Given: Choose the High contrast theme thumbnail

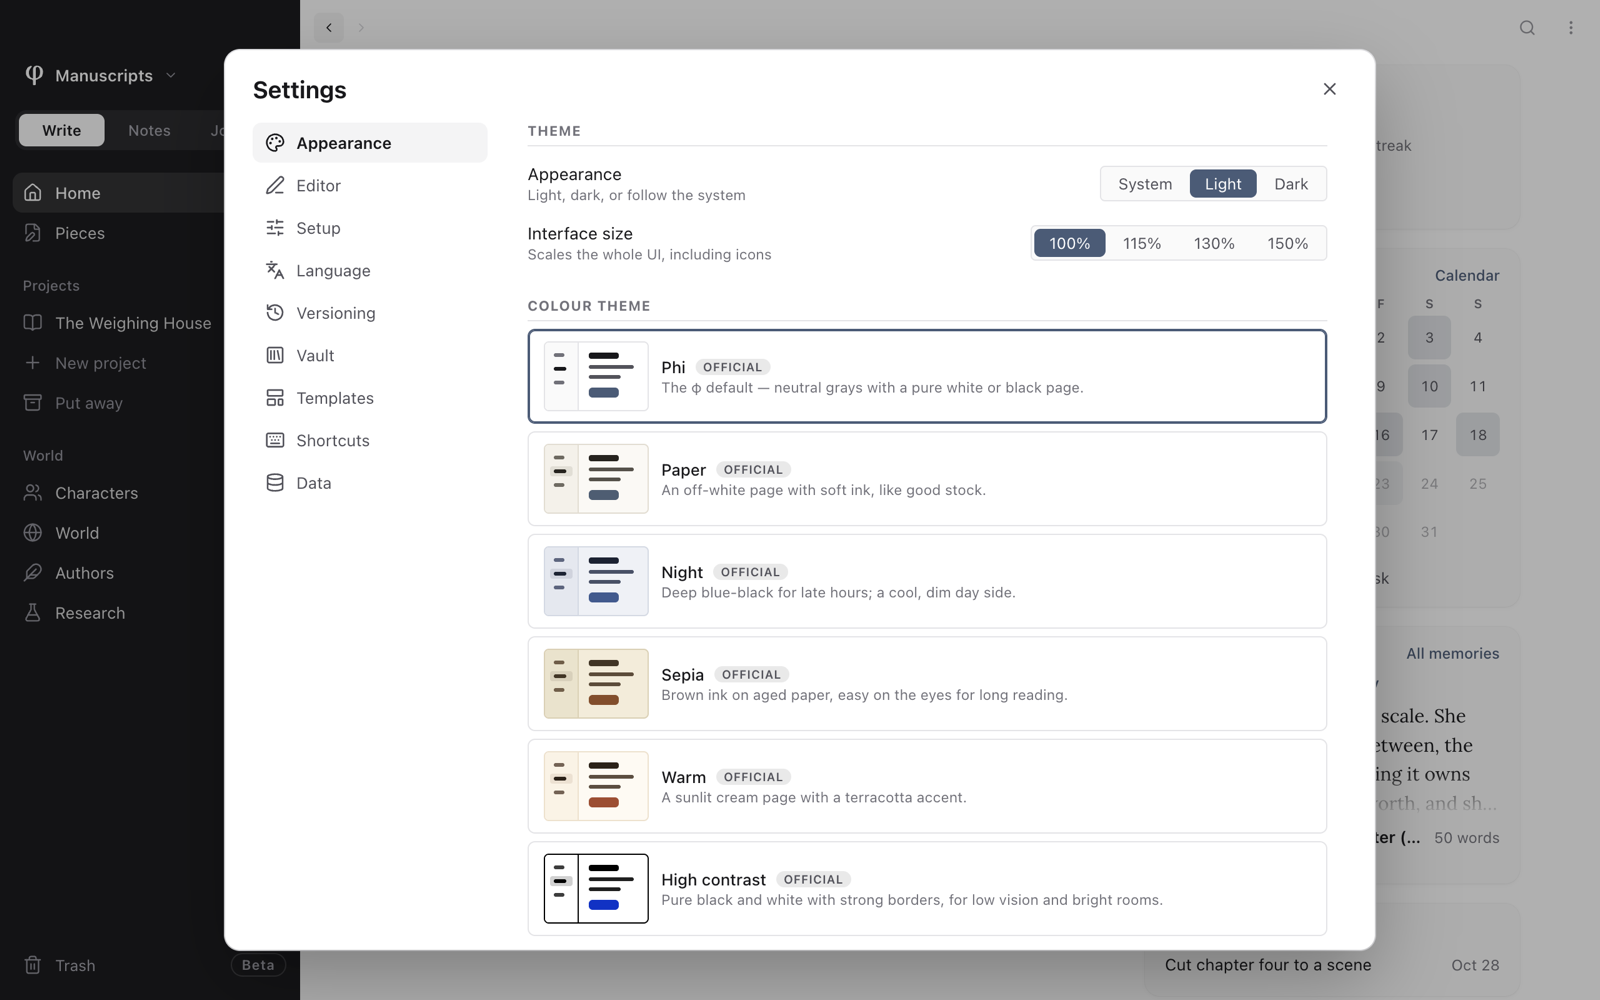Looking at the screenshot, I should click(596, 889).
